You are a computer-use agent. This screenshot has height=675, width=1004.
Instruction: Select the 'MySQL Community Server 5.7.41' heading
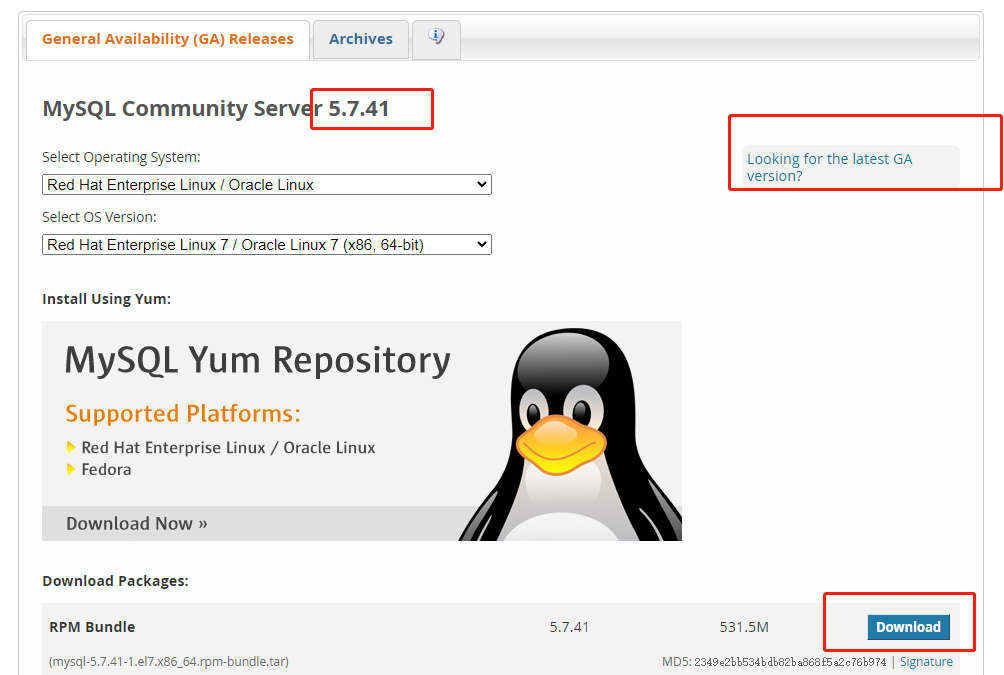pos(216,108)
